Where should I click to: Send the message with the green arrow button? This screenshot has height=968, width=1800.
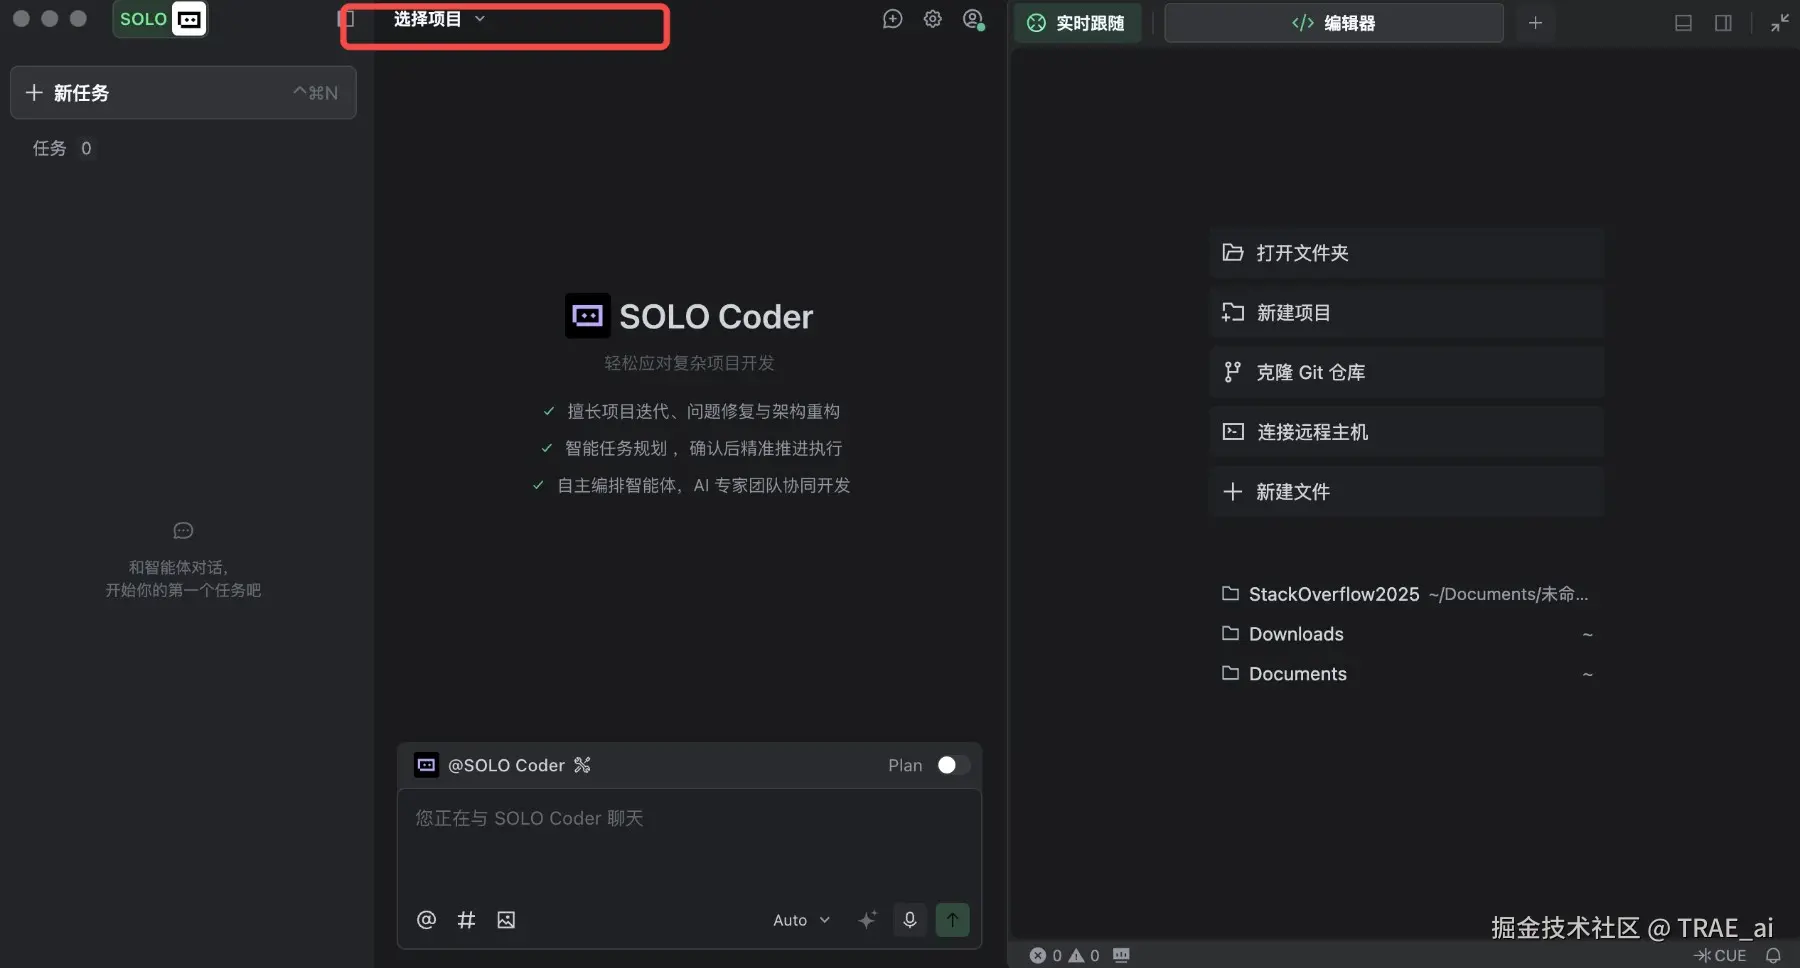[x=952, y=920]
